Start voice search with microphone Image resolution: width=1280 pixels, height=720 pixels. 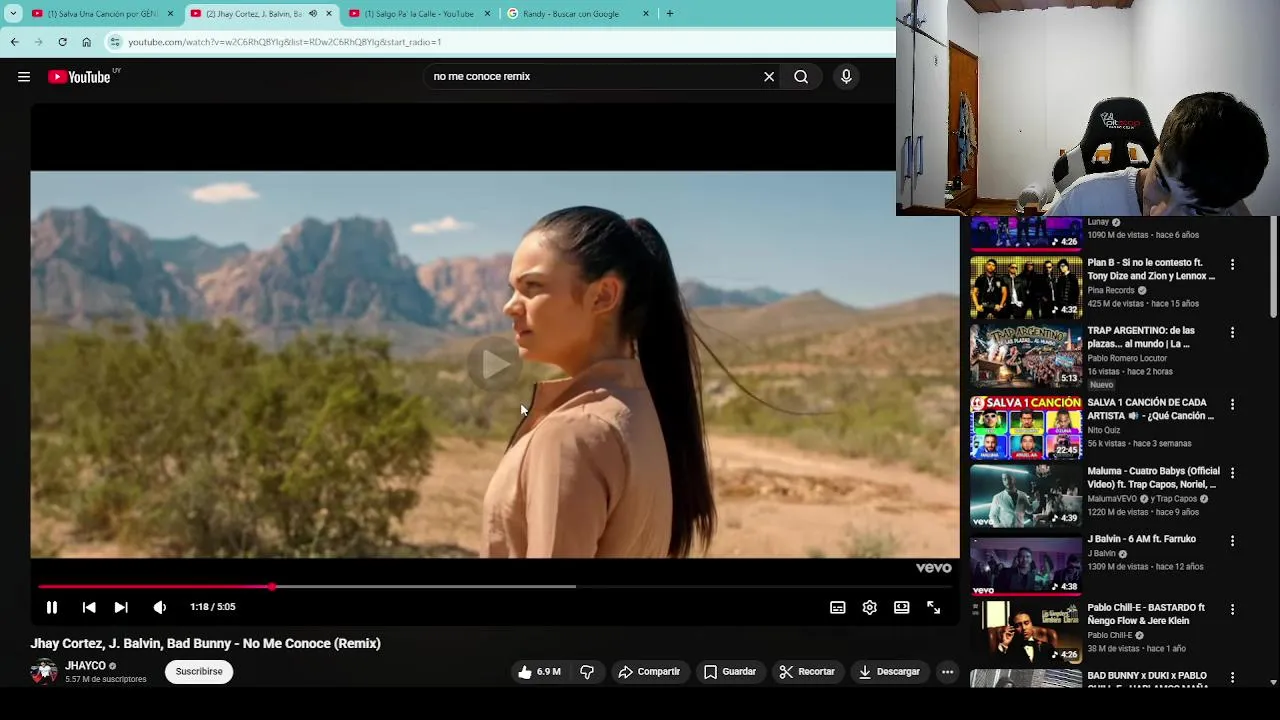coord(846,77)
